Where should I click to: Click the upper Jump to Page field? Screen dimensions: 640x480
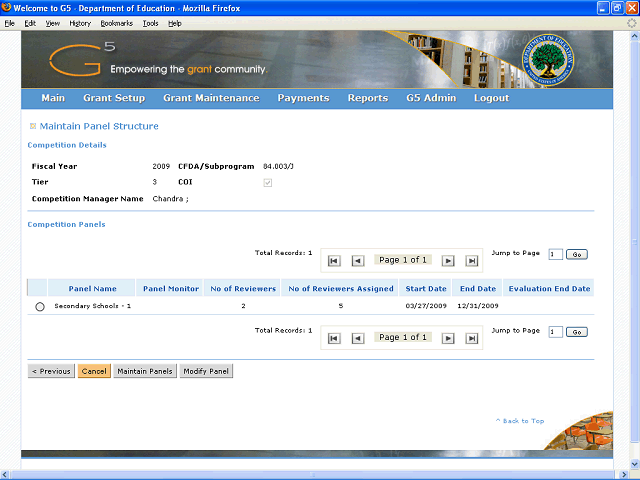point(556,254)
